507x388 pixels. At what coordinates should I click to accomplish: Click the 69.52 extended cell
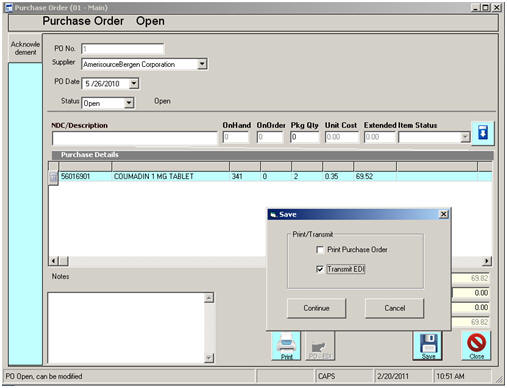(x=375, y=176)
